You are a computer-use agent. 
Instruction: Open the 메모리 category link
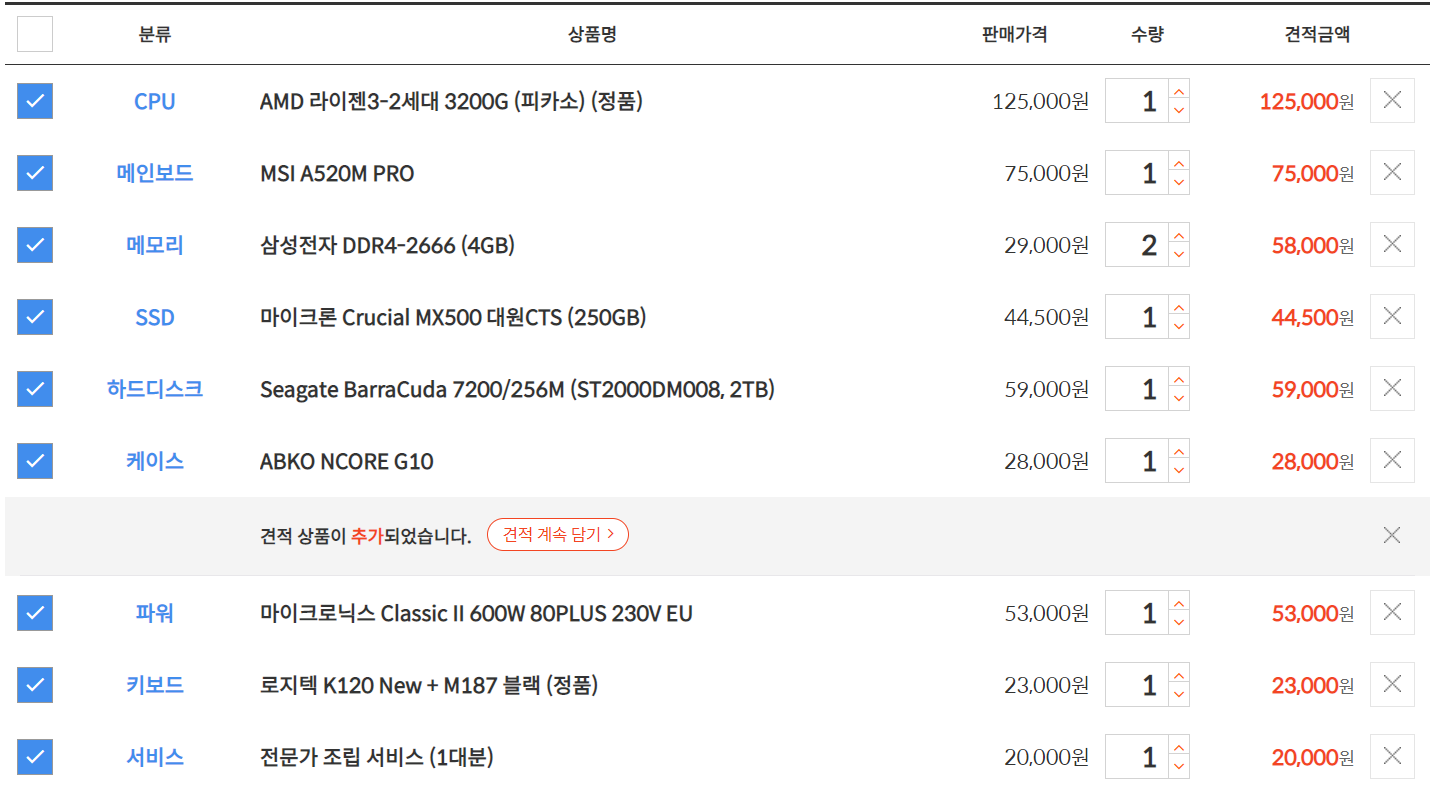tap(155, 245)
